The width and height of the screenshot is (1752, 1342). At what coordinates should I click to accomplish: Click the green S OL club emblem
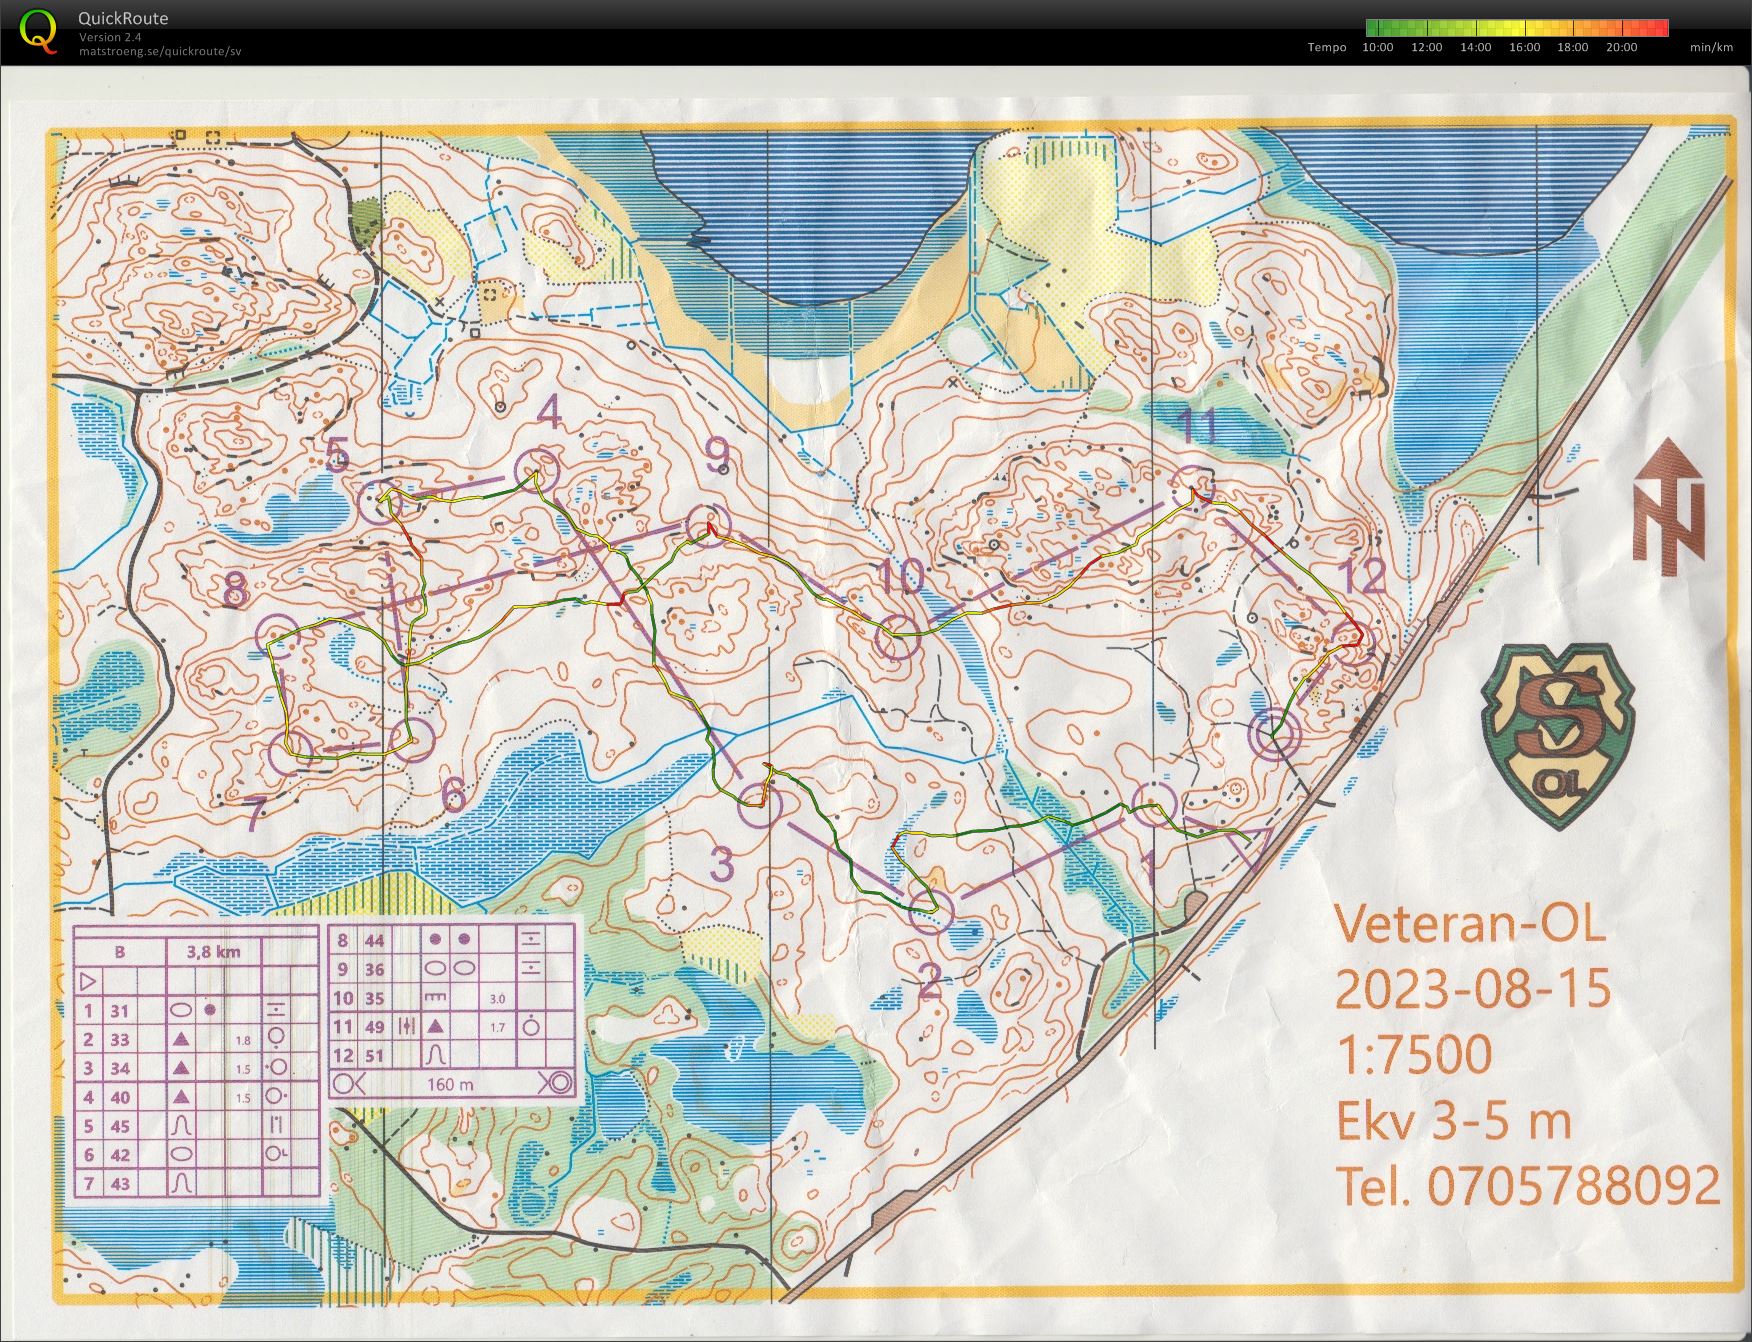coord(1557,735)
